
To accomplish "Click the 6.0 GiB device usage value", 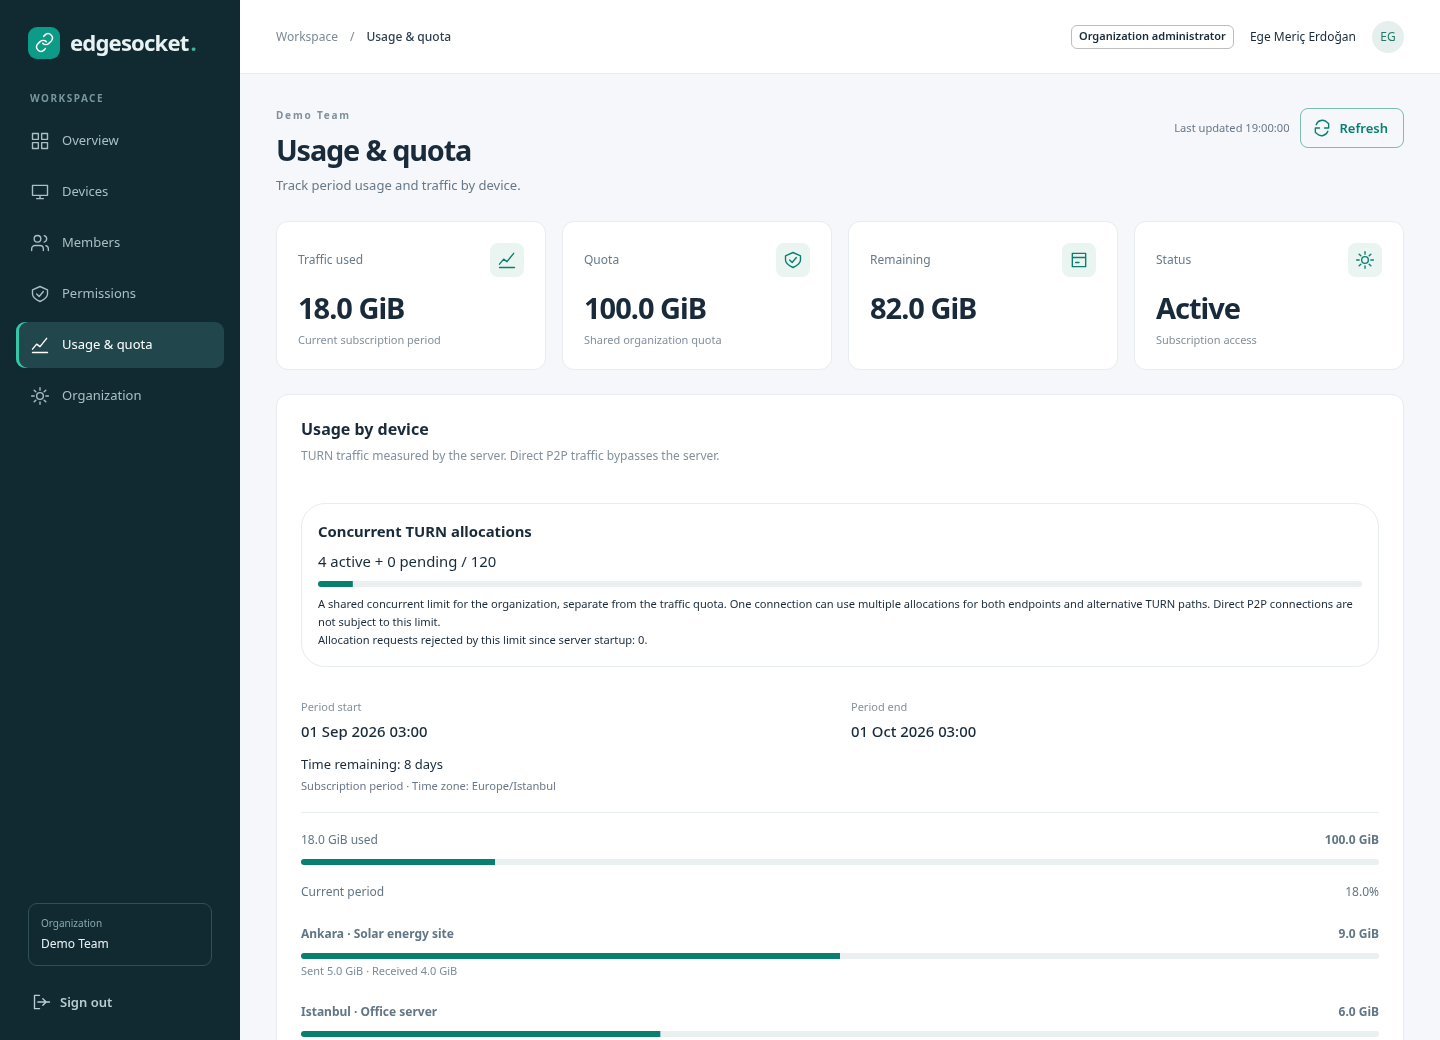I will pyautogui.click(x=1358, y=1012).
